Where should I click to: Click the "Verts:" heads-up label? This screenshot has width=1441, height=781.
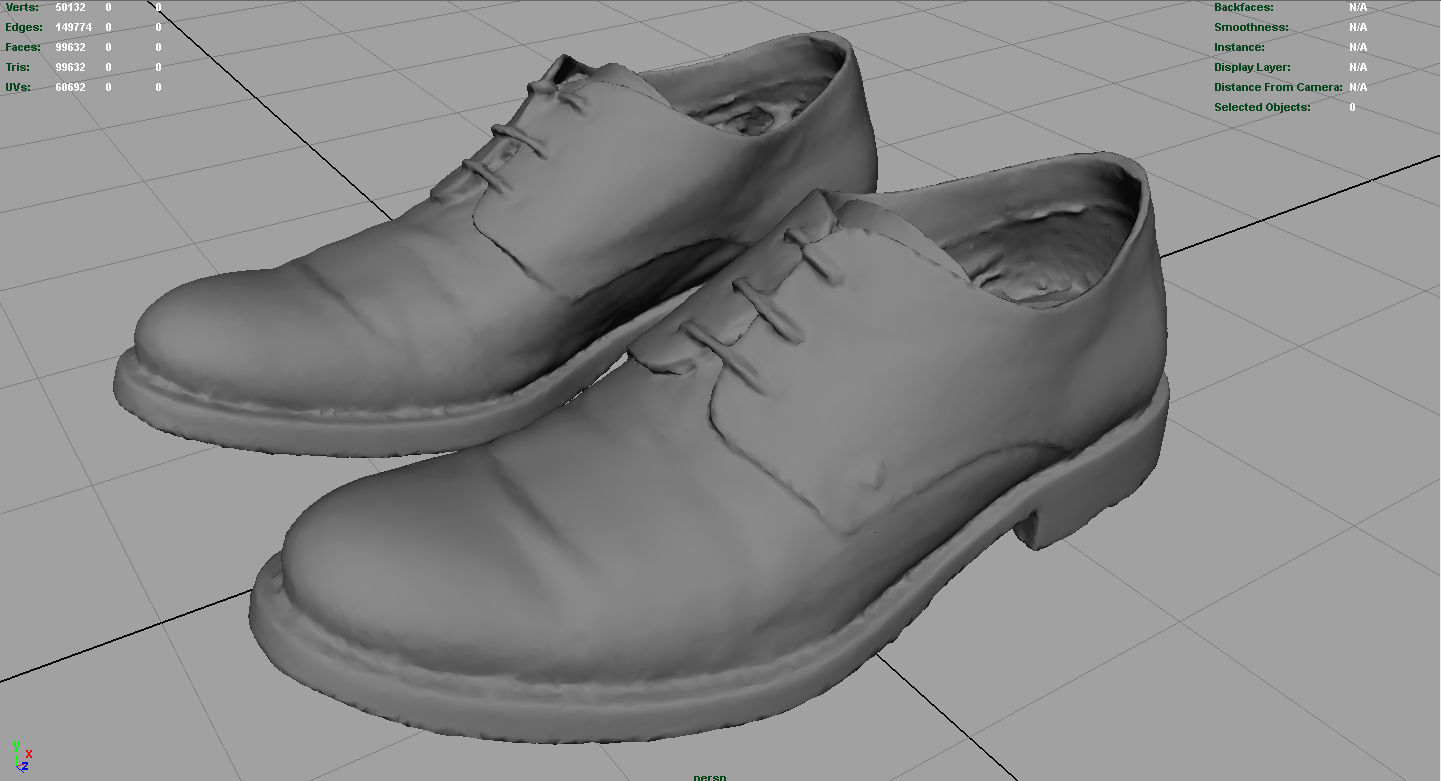tap(22, 7)
